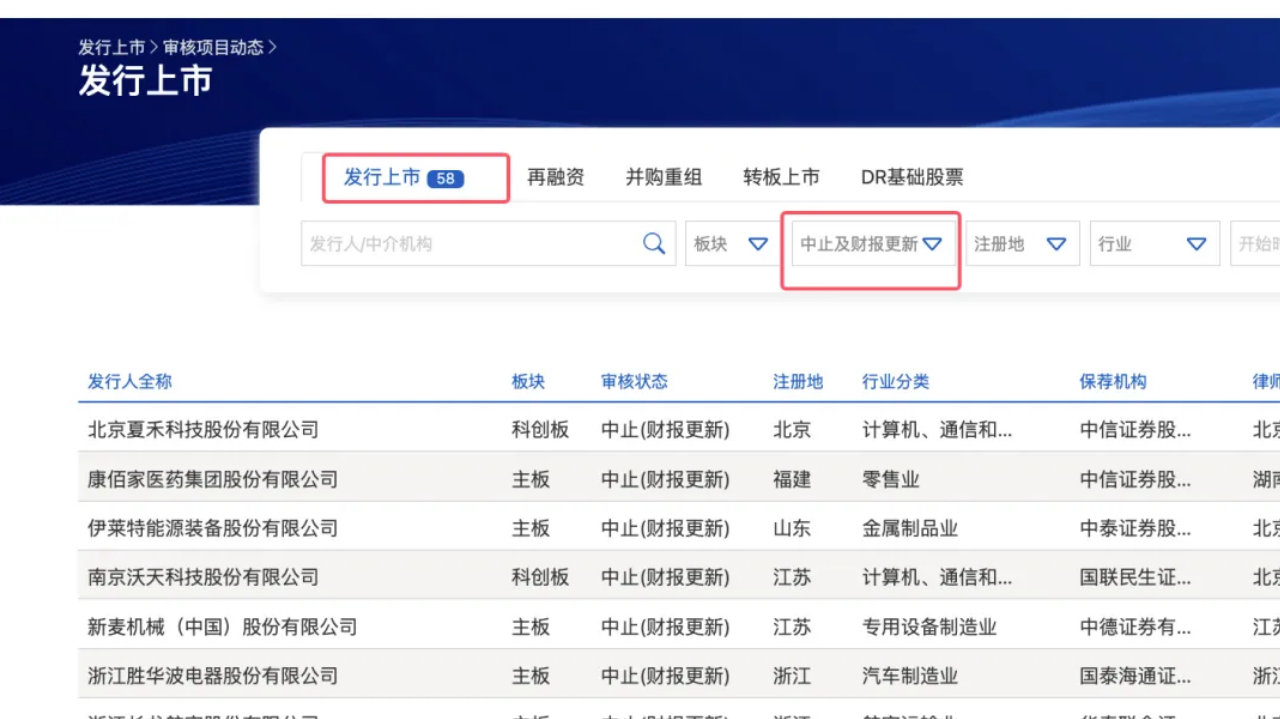Click 国泰海通证... sponsor cell
Viewport: 1280px width, 719px height.
click(x=1136, y=676)
